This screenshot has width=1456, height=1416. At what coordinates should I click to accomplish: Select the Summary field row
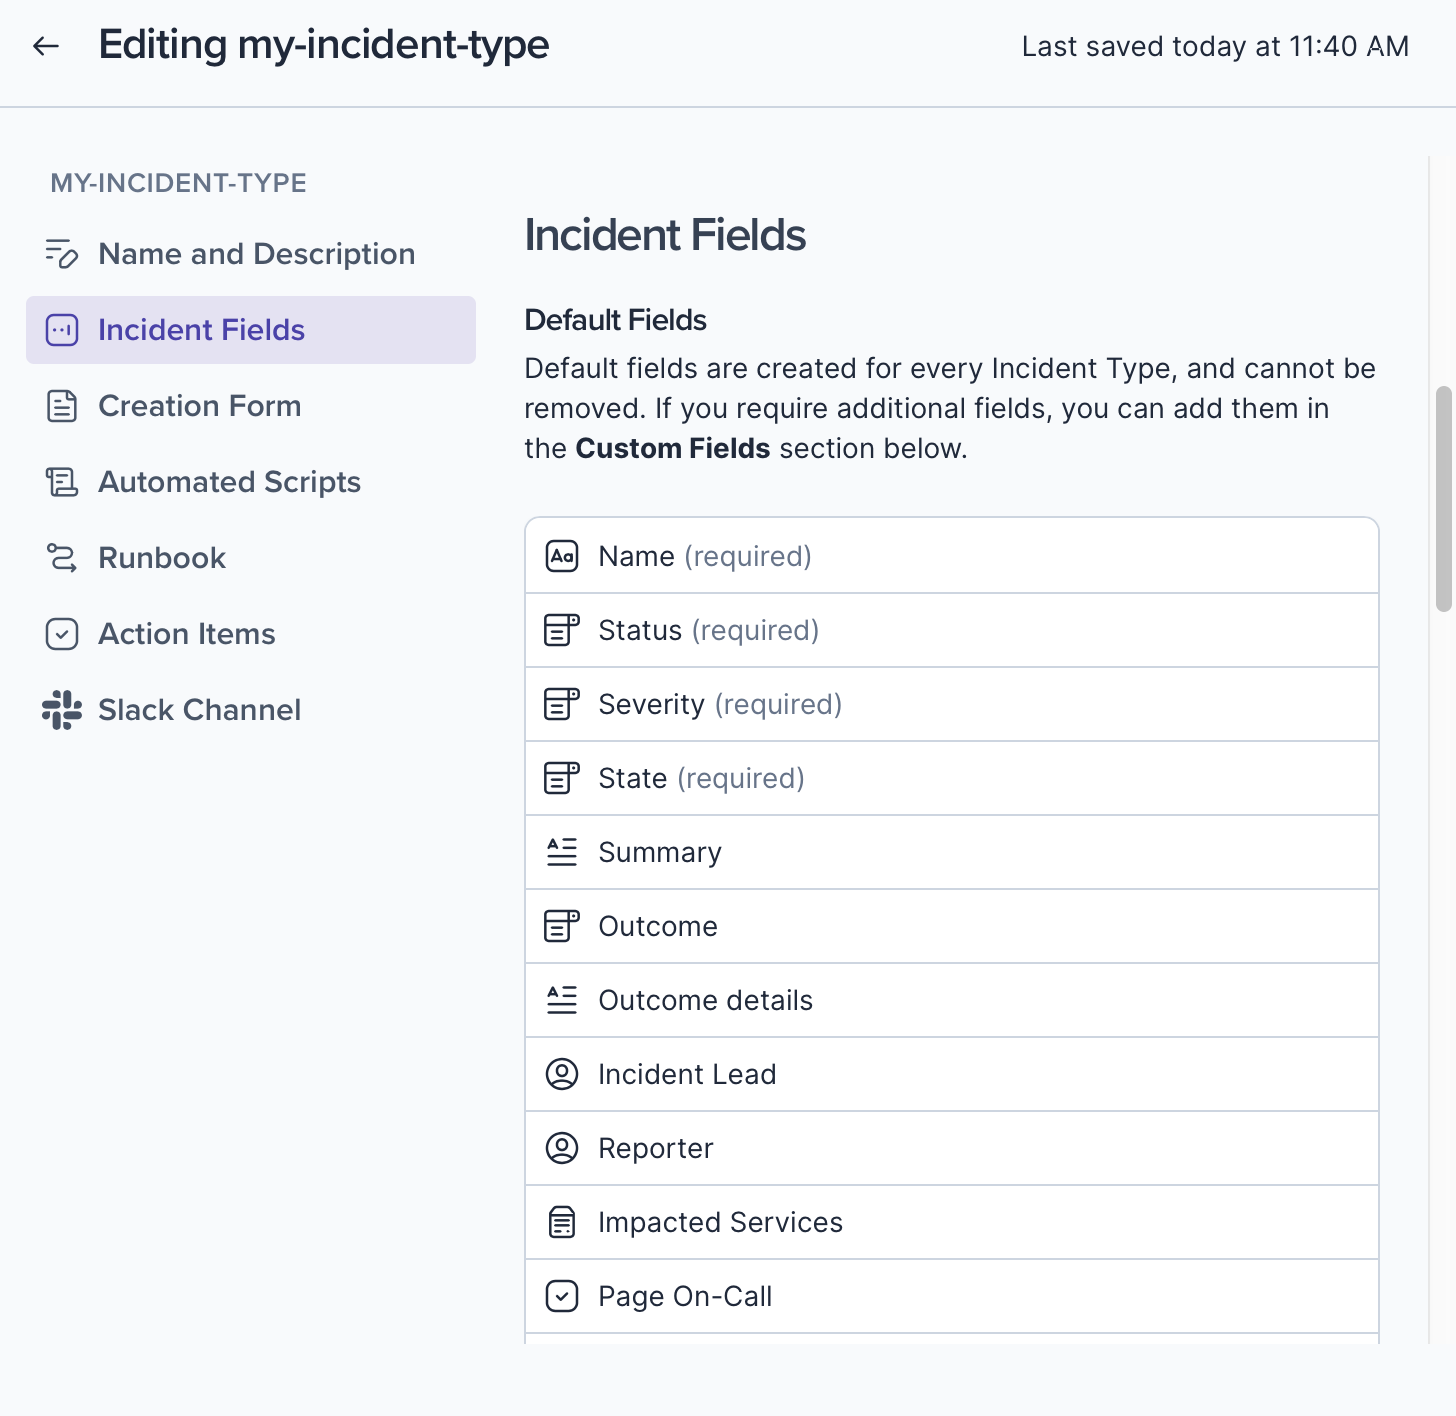click(x=950, y=852)
